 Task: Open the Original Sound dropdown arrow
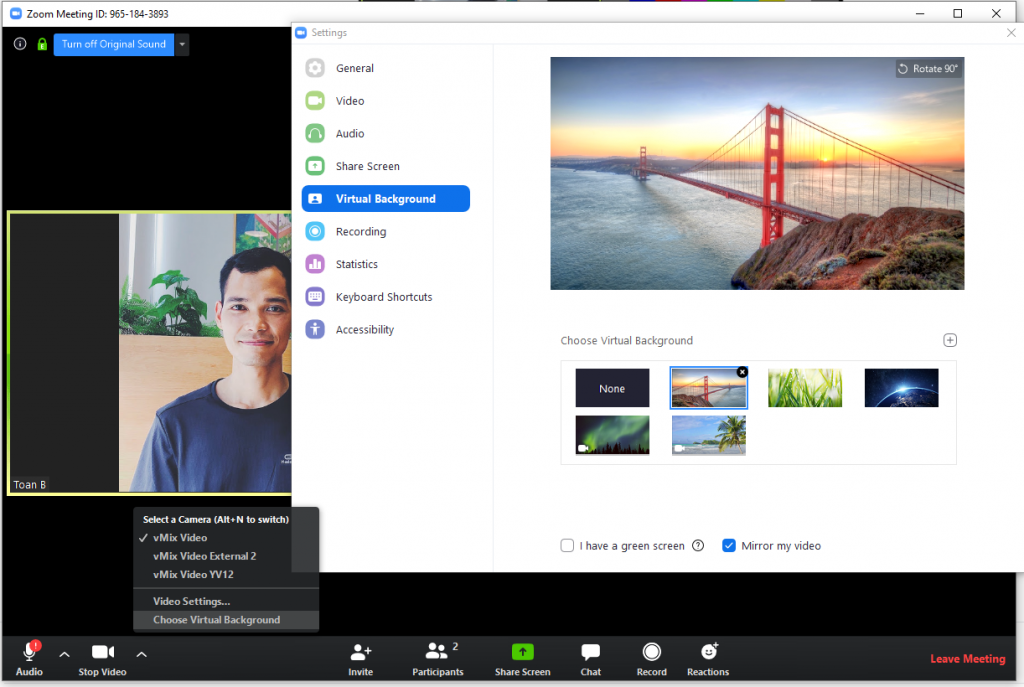click(181, 44)
